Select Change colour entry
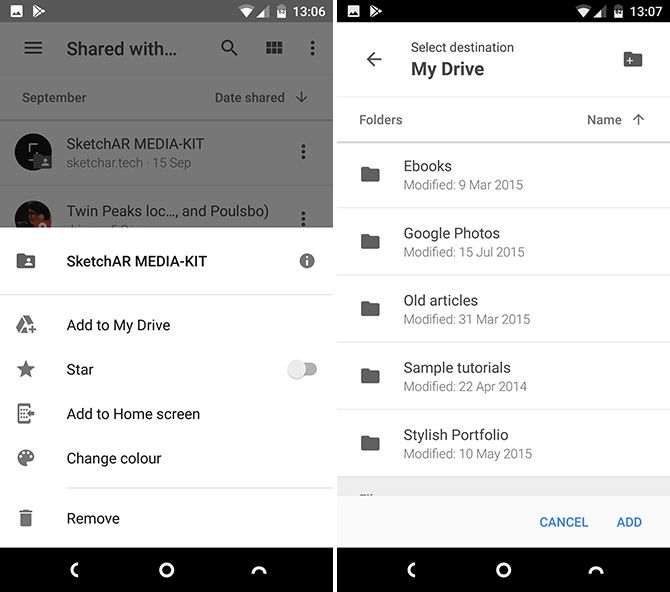This screenshot has width=670, height=592. (x=166, y=458)
